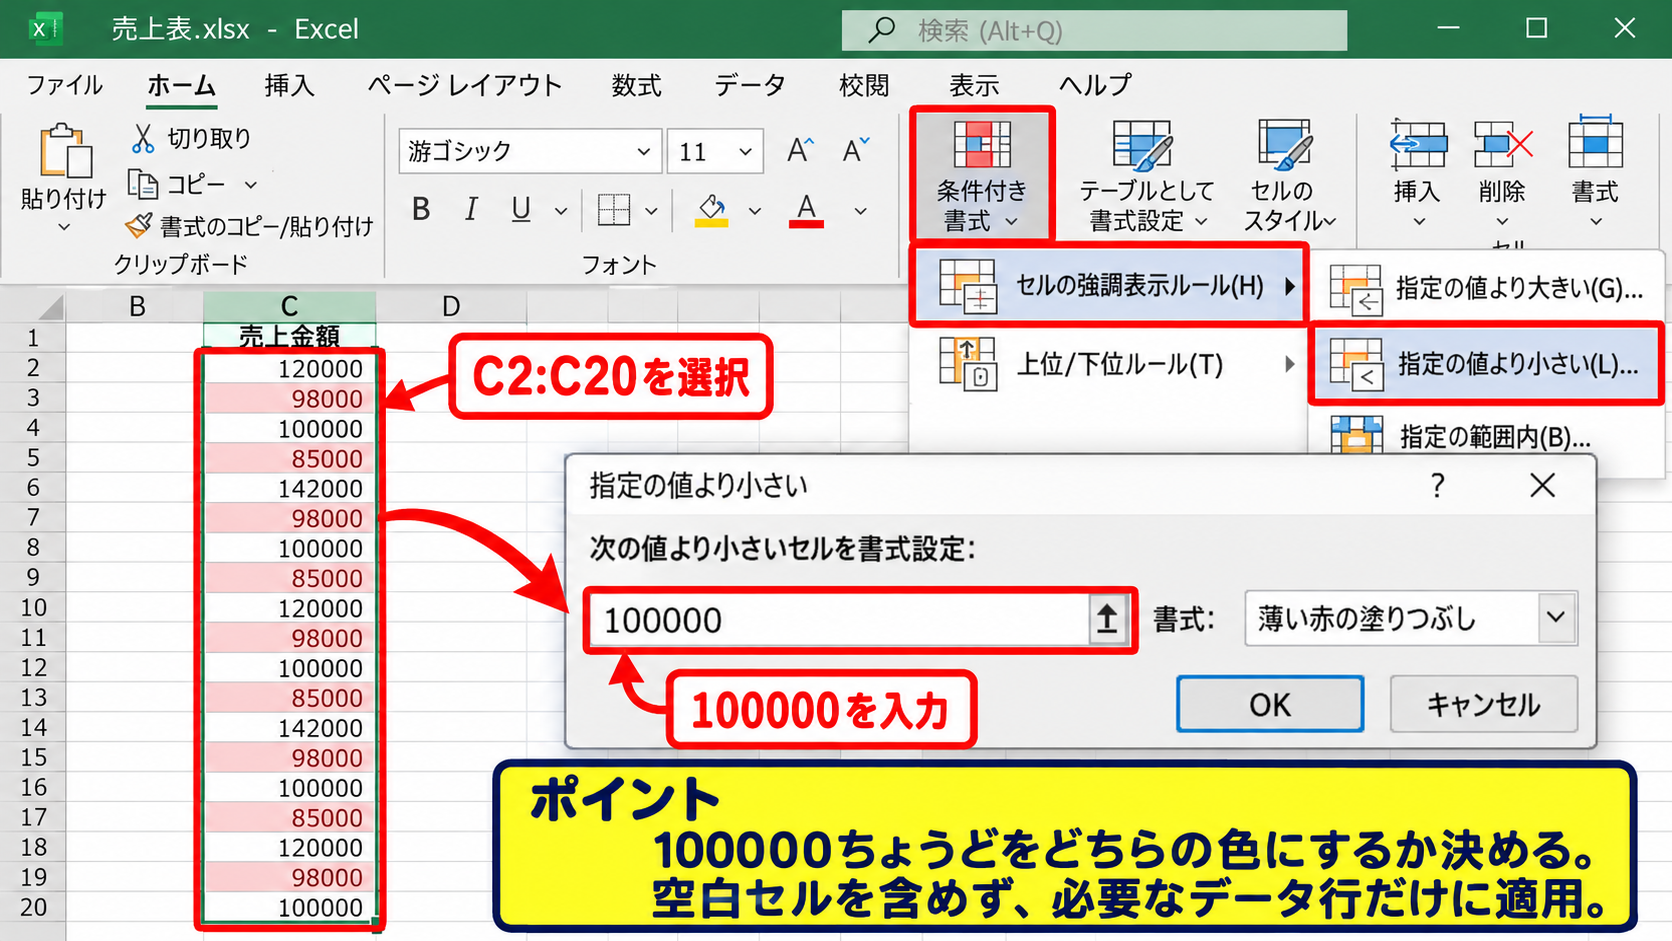Select セルの強調表示ルール menu item

1108,286
